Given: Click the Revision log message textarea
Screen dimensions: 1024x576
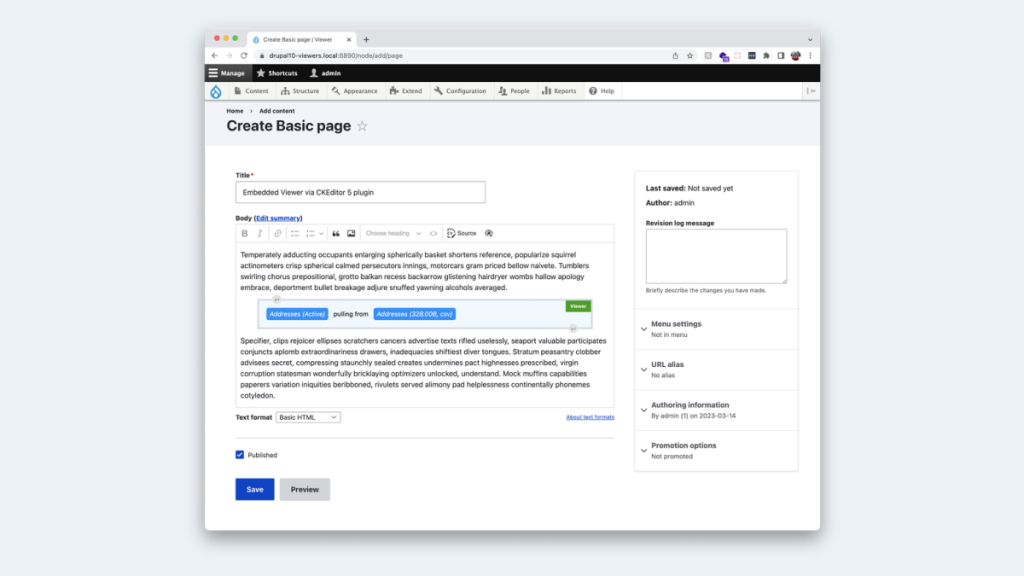Looking at the screenshot, I should coord(716,256).
